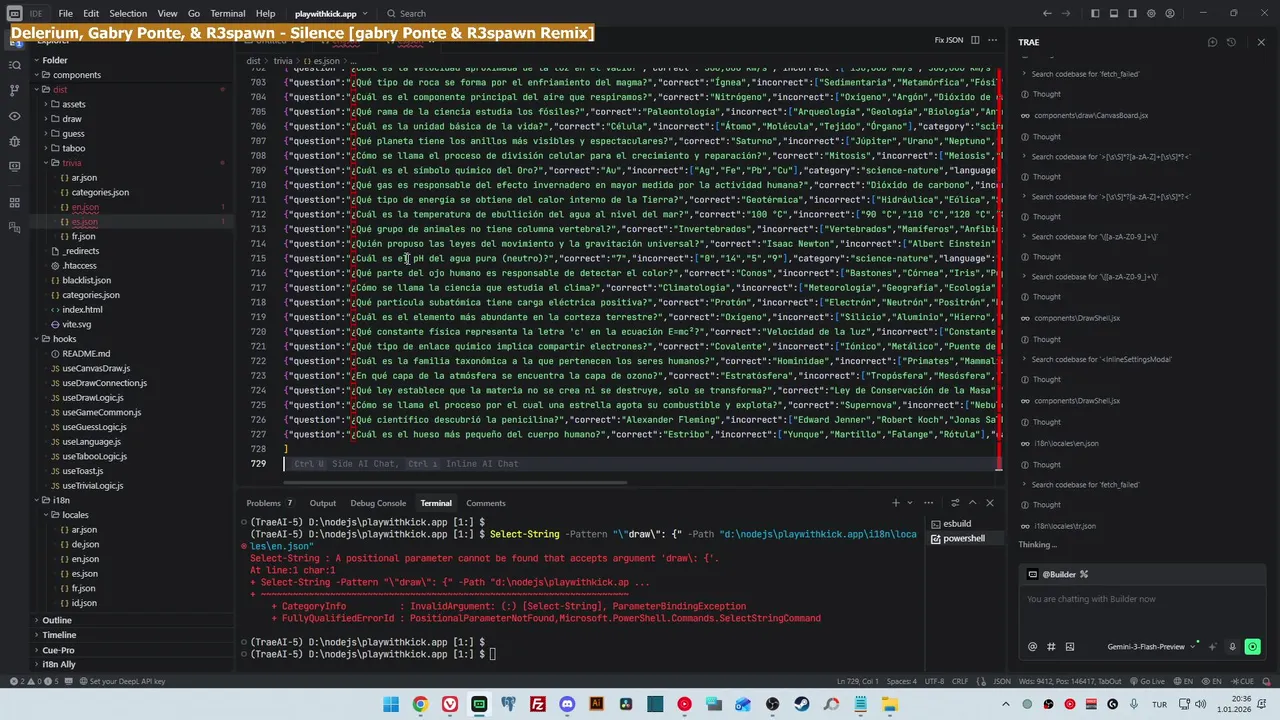Click the UTF-8 encoding status entry
This screenshot has width=1280, height=720.
coord(934,681)
